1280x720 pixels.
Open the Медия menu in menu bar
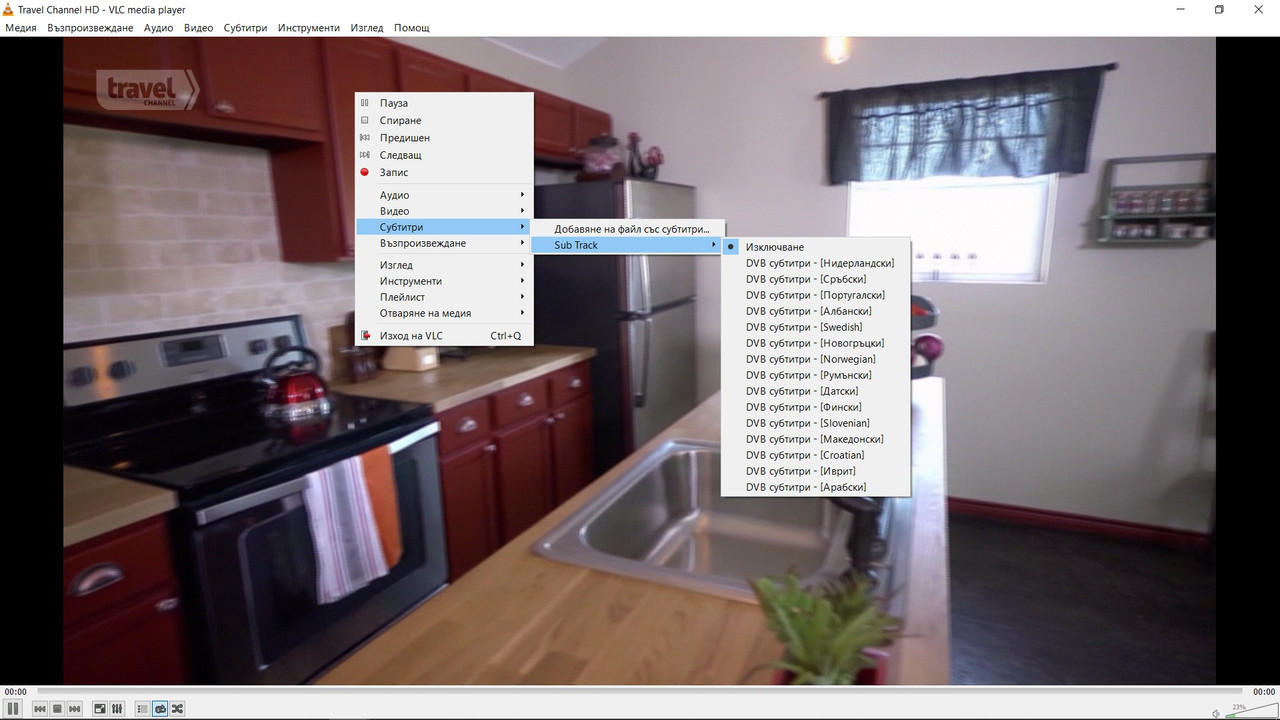(21, 28)
